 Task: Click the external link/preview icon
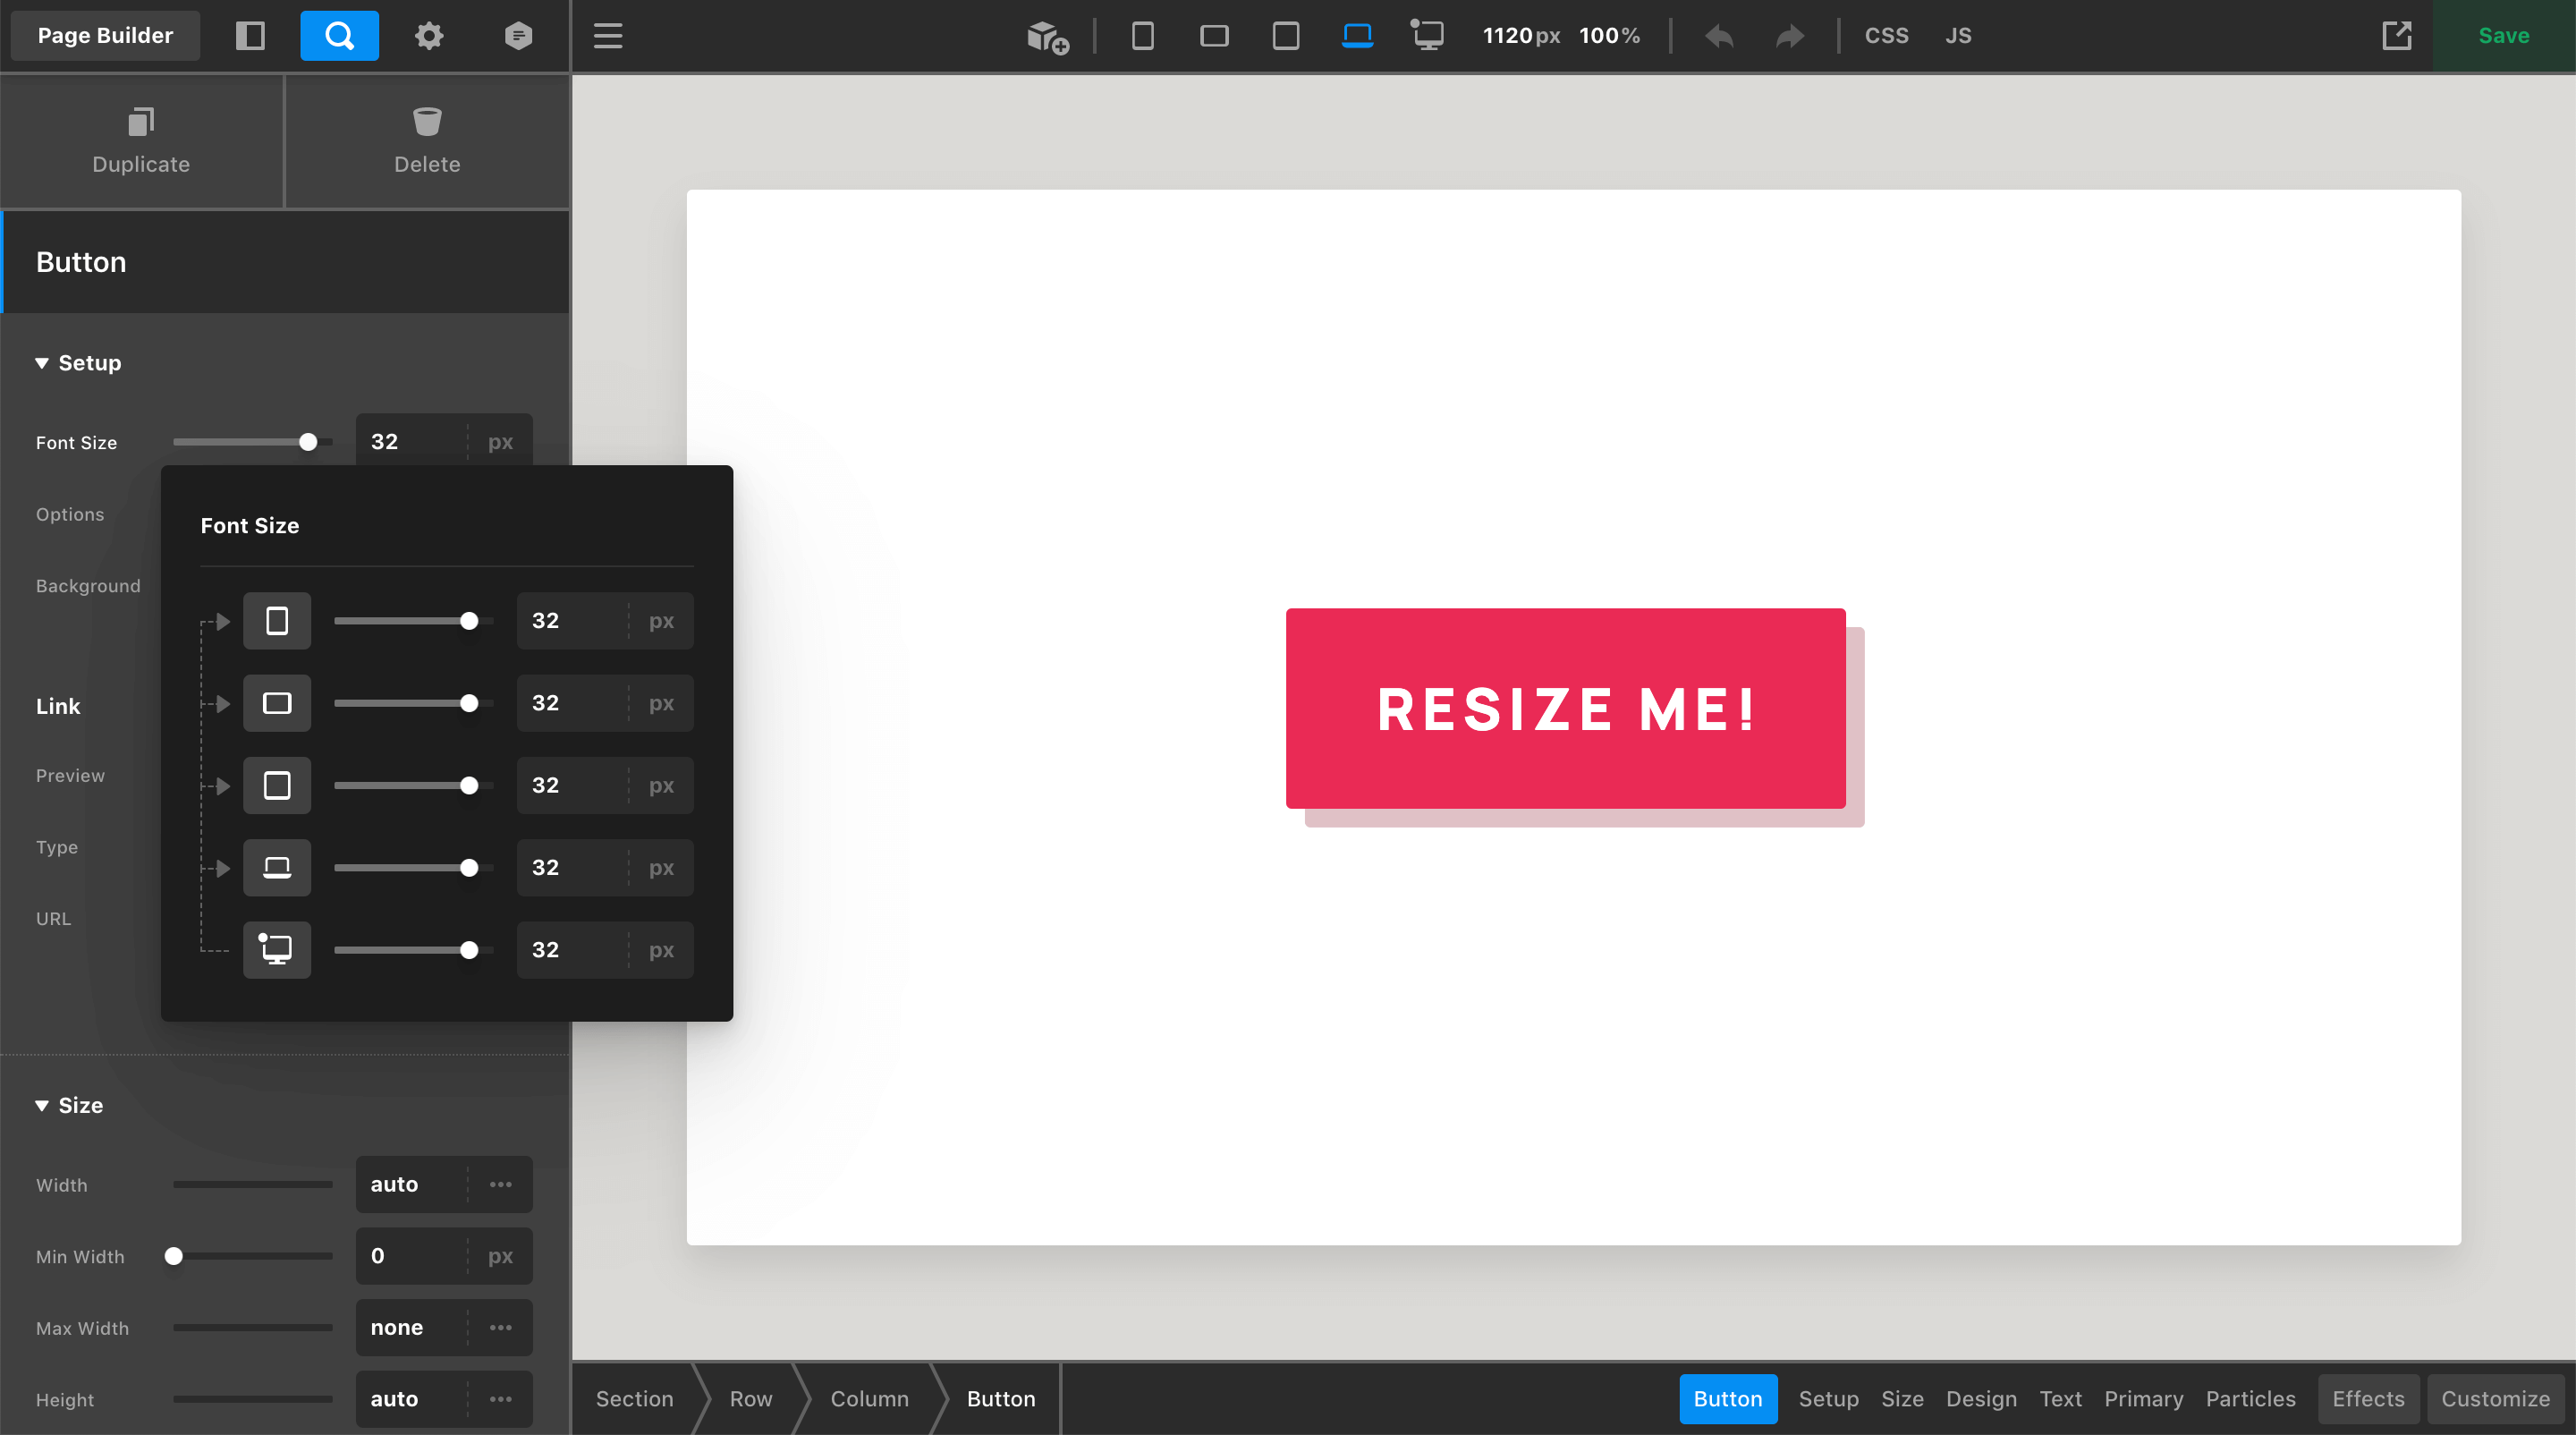tap(2397, 34)
